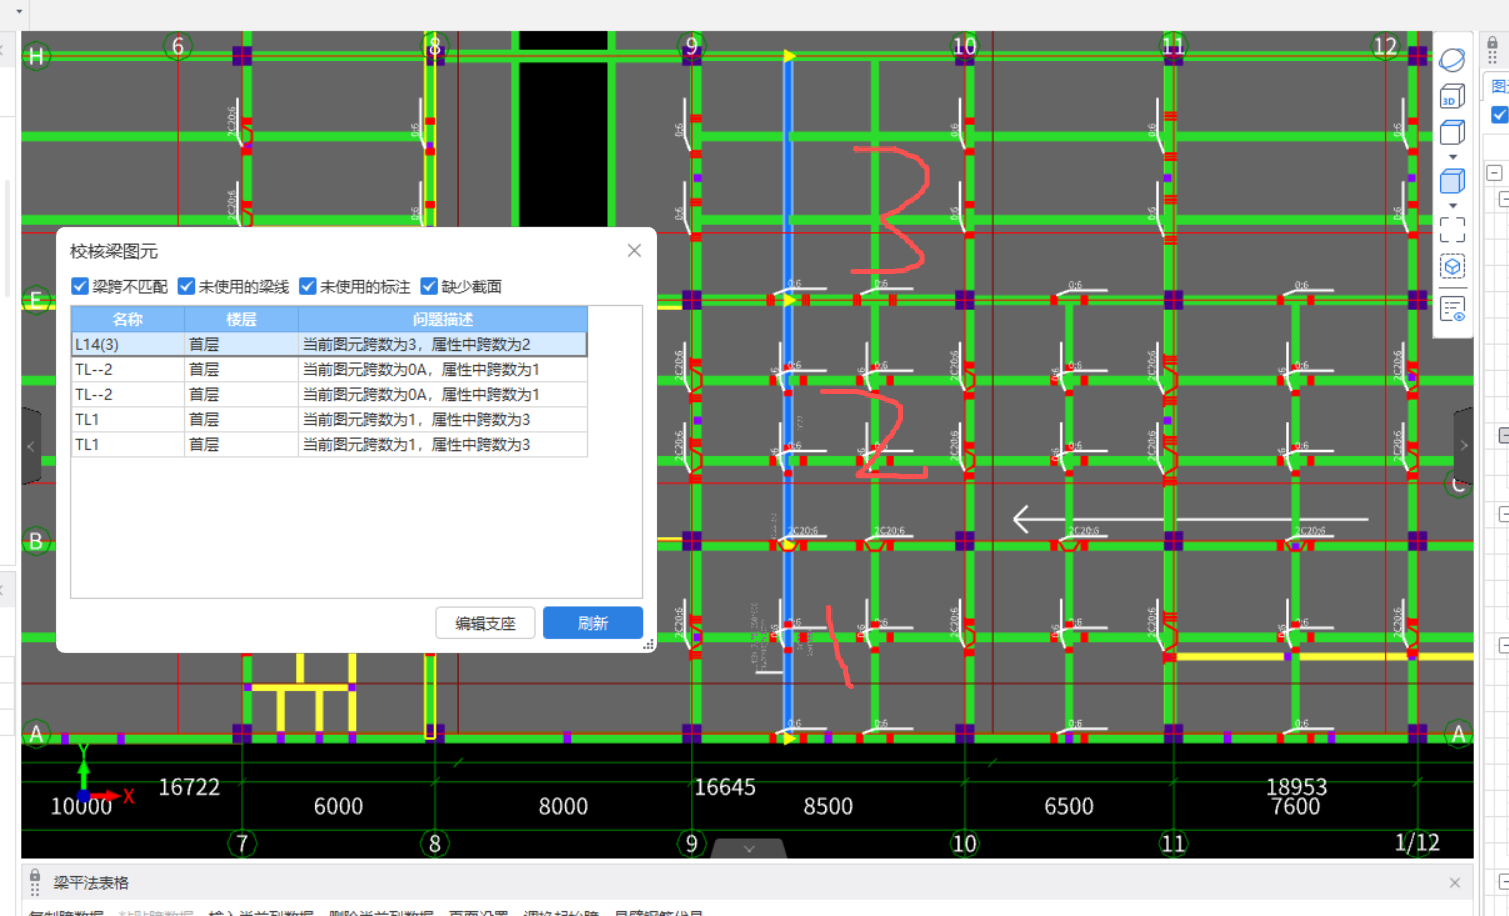Viewport: 1509px width, 916px height.
Task: Activate the orbit rotate view icon
Action: [x=1452, y=60]
